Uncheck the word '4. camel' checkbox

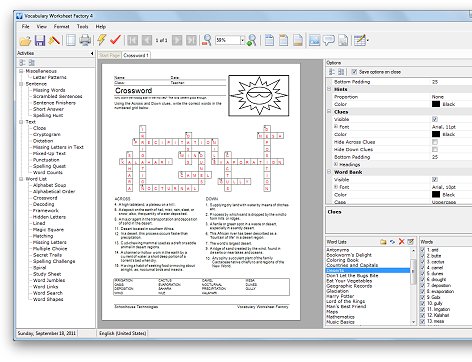(x=422, y=268)
